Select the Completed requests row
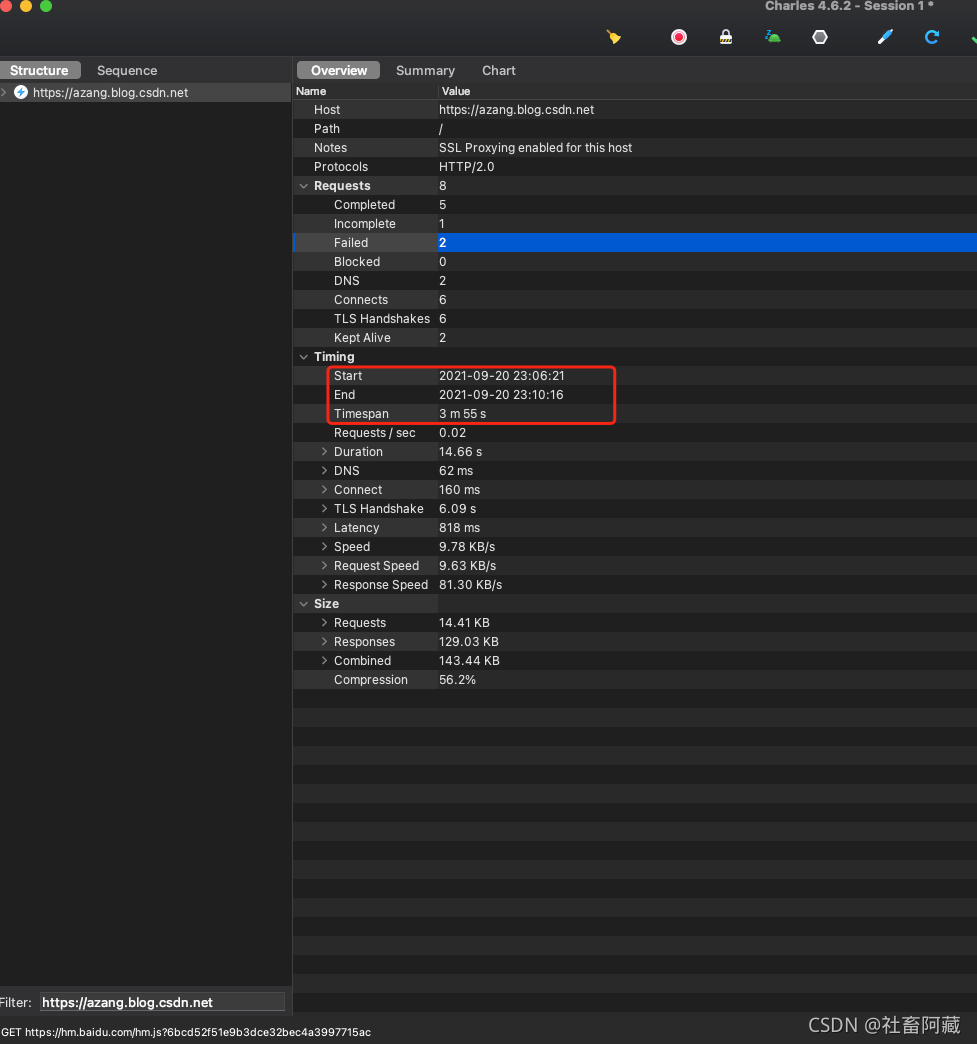This screenshot has height=1044, width=977. pos(635,204)
